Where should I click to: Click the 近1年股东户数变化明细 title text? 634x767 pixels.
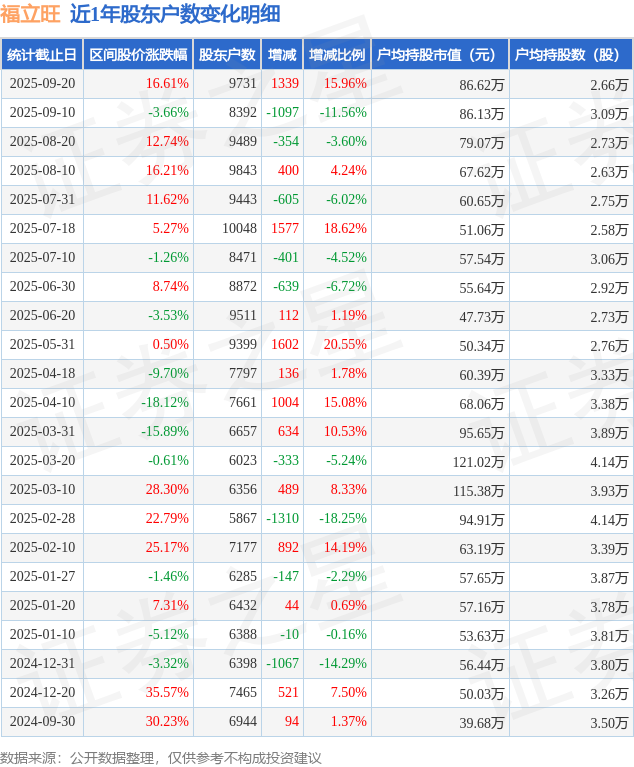coord(175,14)
